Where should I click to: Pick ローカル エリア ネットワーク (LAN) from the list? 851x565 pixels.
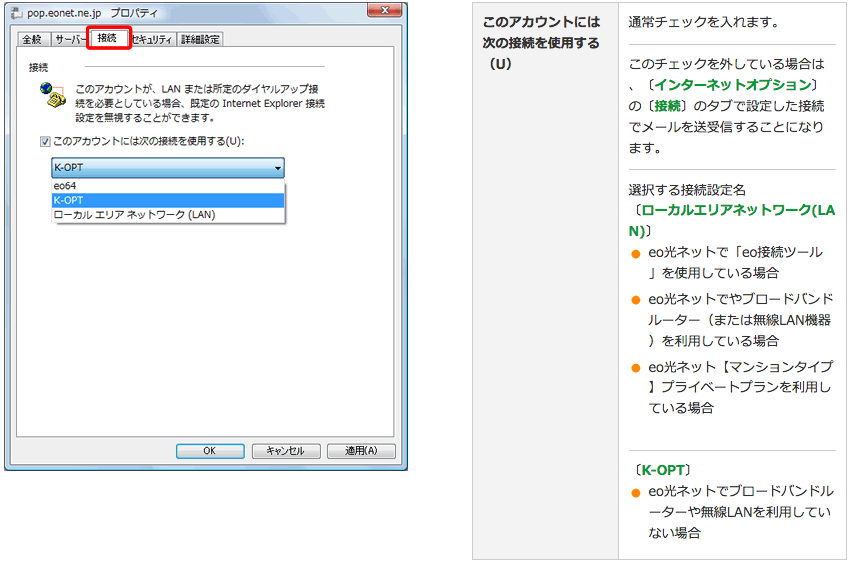(x=134, y=214)
